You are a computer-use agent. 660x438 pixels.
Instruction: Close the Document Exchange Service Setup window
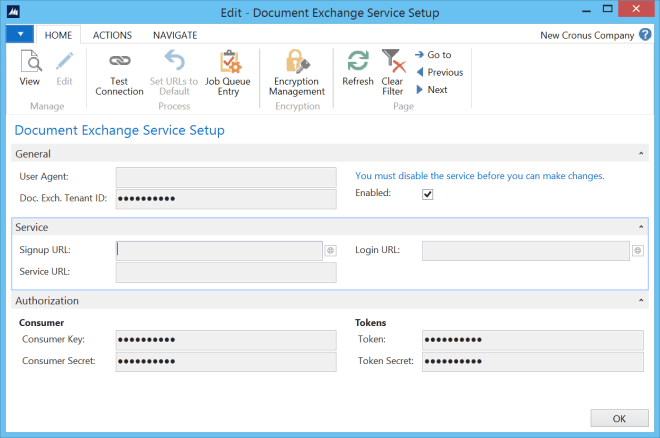point(636,8)
